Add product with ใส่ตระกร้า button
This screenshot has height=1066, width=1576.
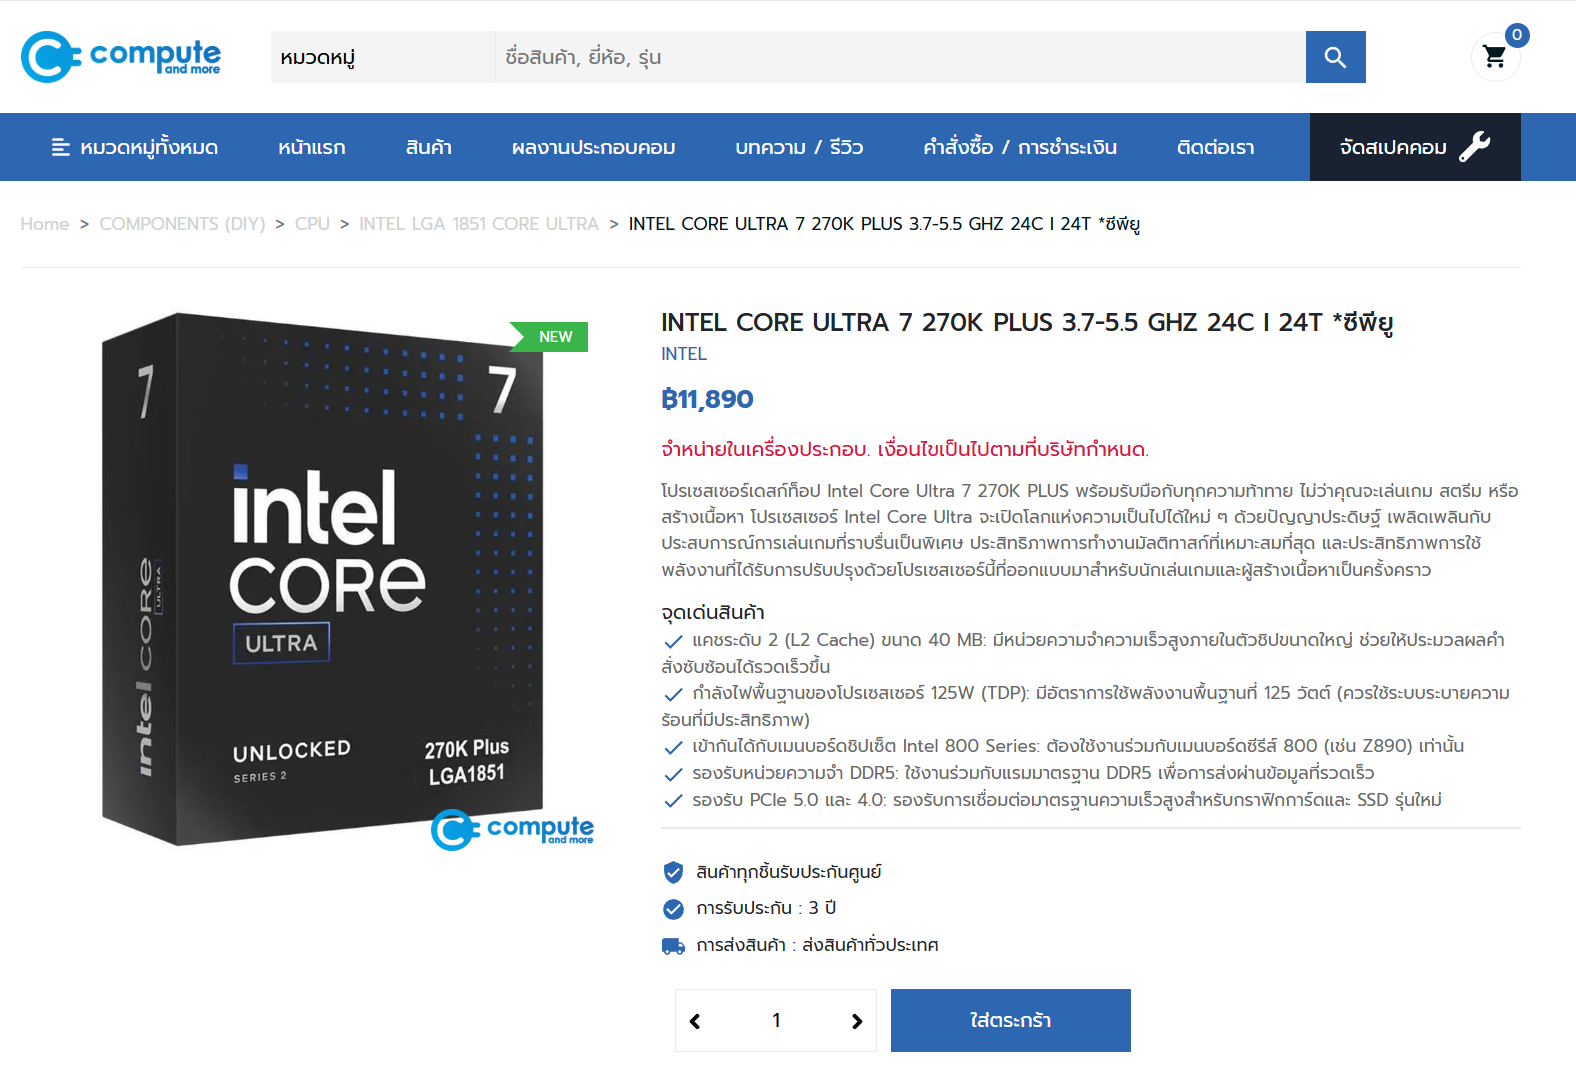click(x=1010, y=1020)
